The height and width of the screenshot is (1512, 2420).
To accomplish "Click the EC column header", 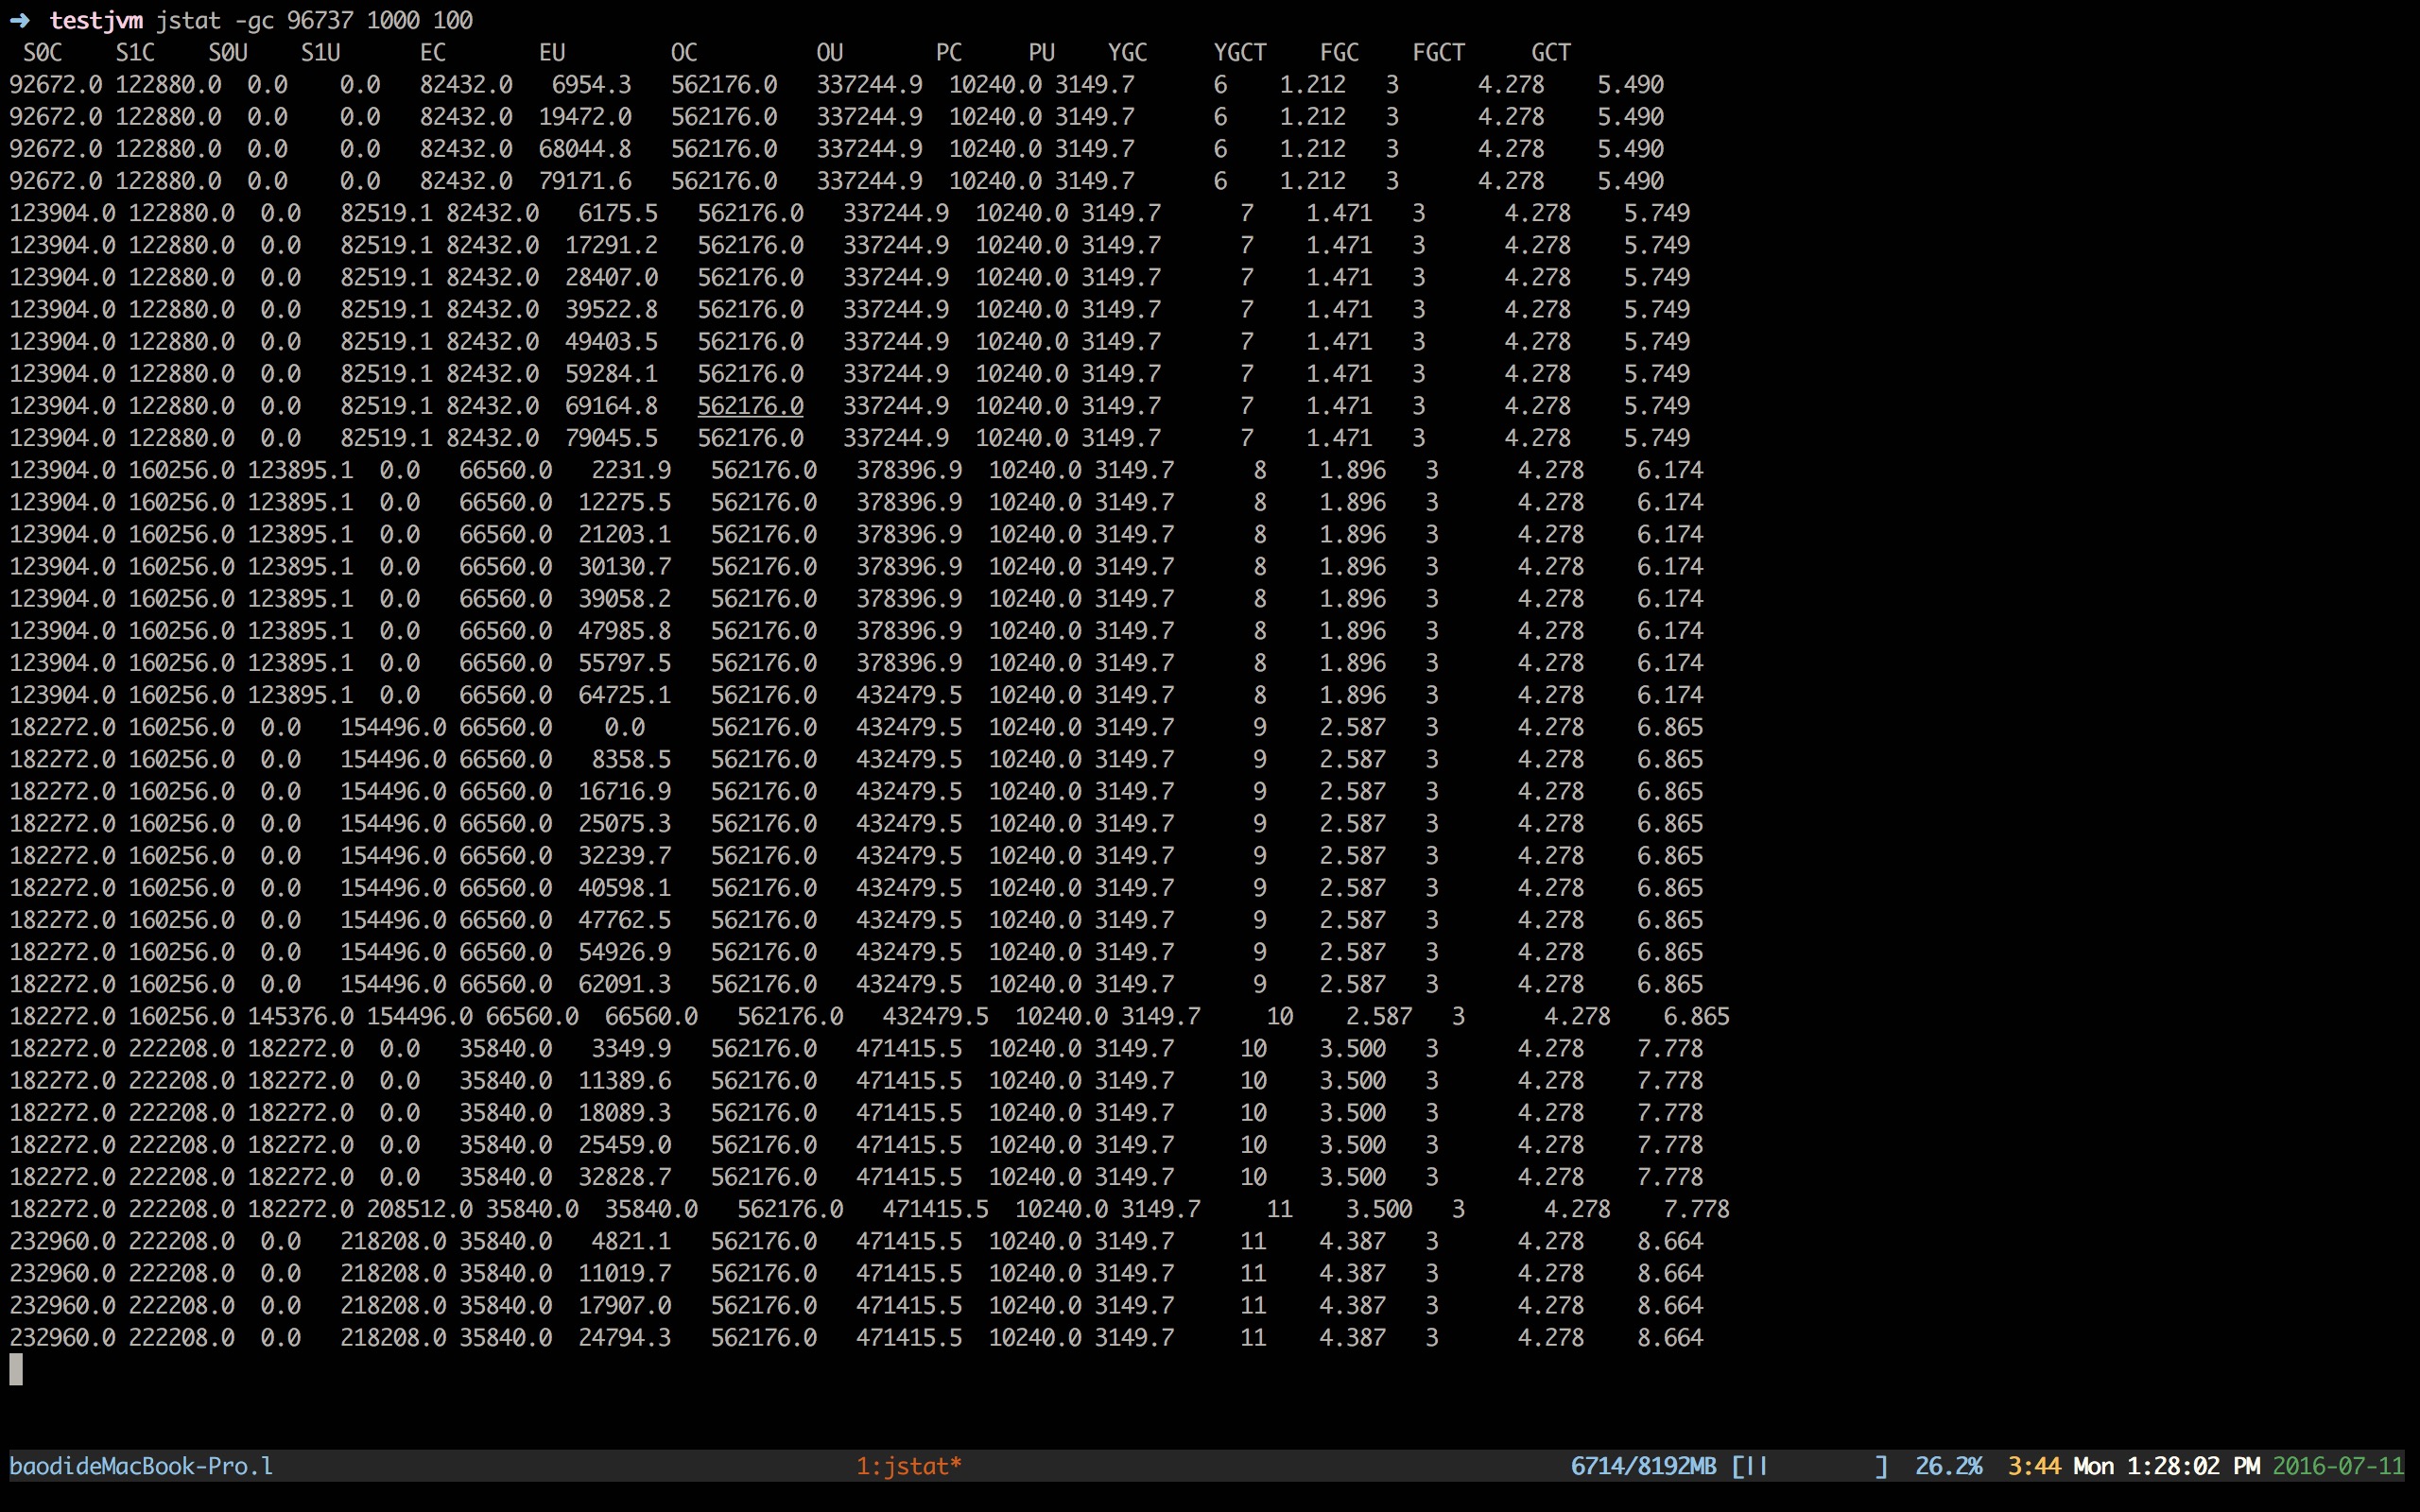I will point(433,52).
